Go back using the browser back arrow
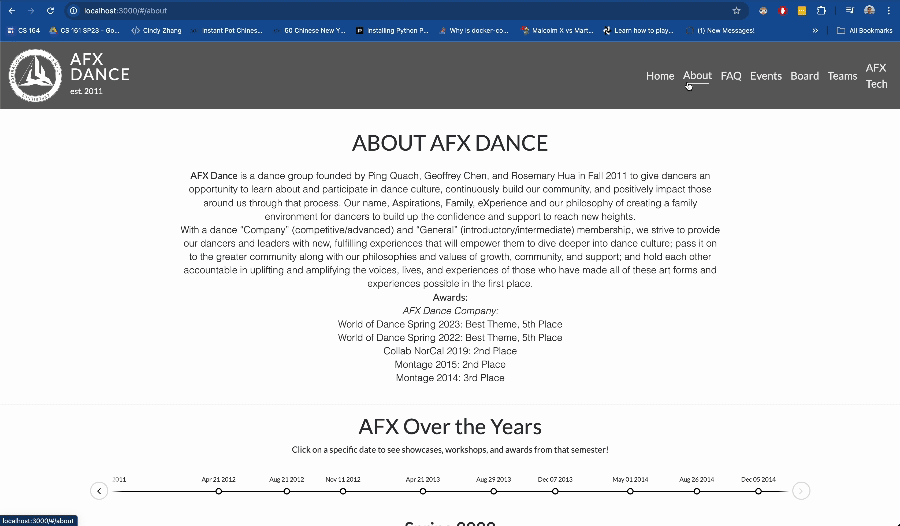Screen dimensions: 900x526 (11, 10)
